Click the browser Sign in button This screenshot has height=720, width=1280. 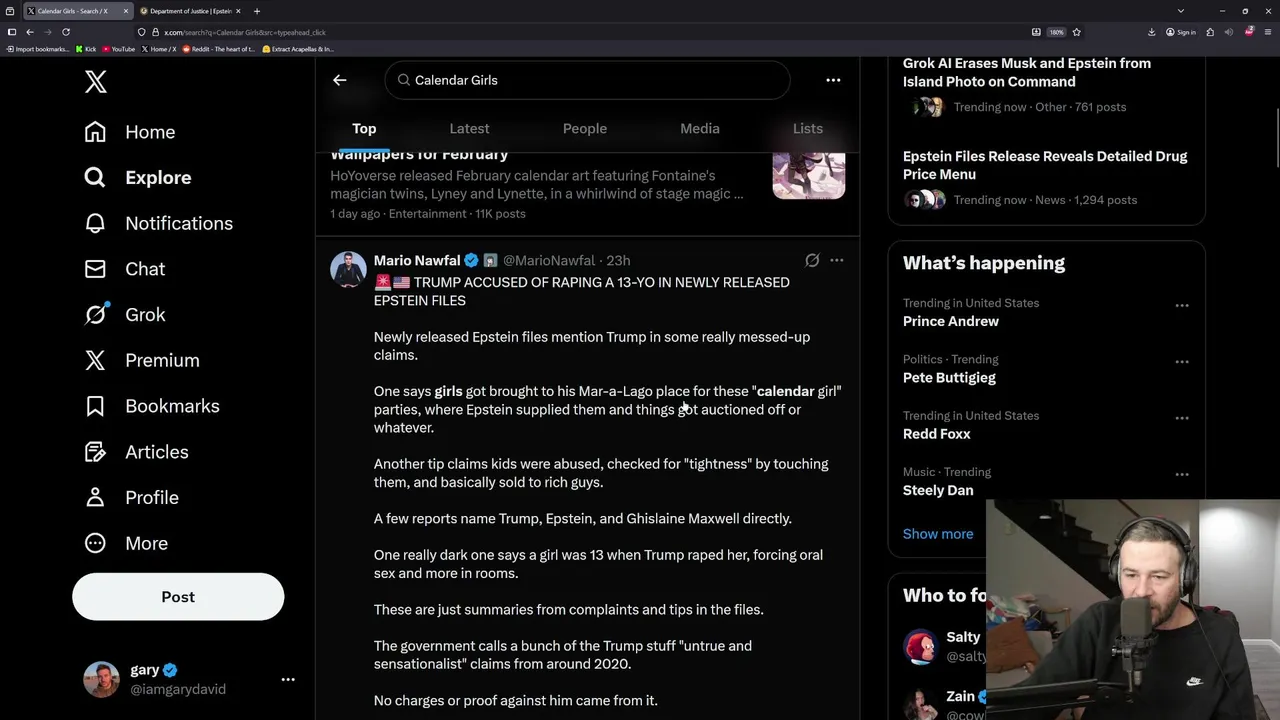[1181, 32]
